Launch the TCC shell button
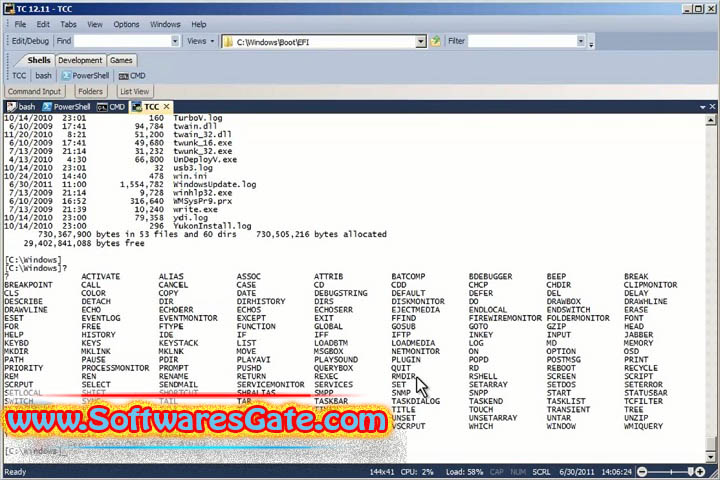The width and height of the screenshot is (720, 480). (19, 76)
